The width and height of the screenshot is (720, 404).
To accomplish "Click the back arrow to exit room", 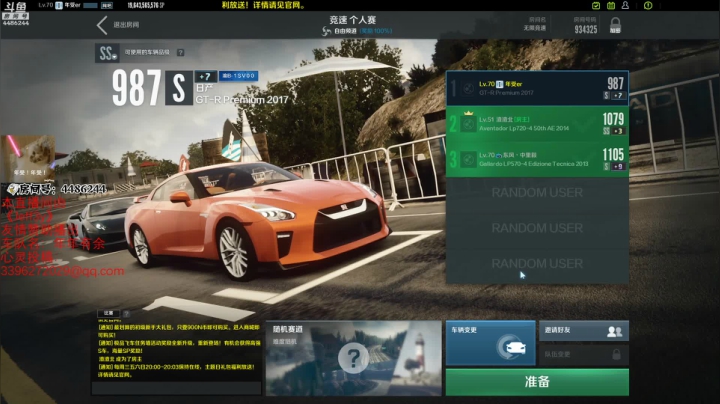I will click(x=102, y=25).
